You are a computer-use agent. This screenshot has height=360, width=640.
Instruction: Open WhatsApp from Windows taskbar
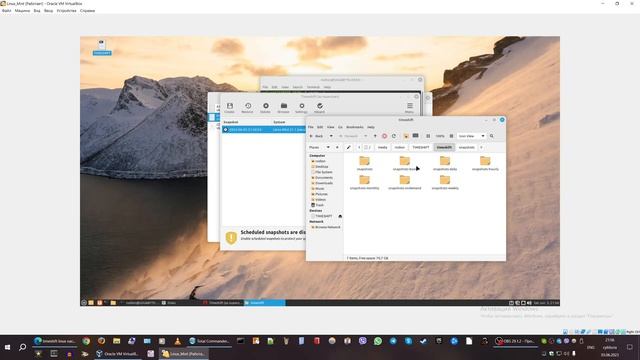[x=378, y=341]
